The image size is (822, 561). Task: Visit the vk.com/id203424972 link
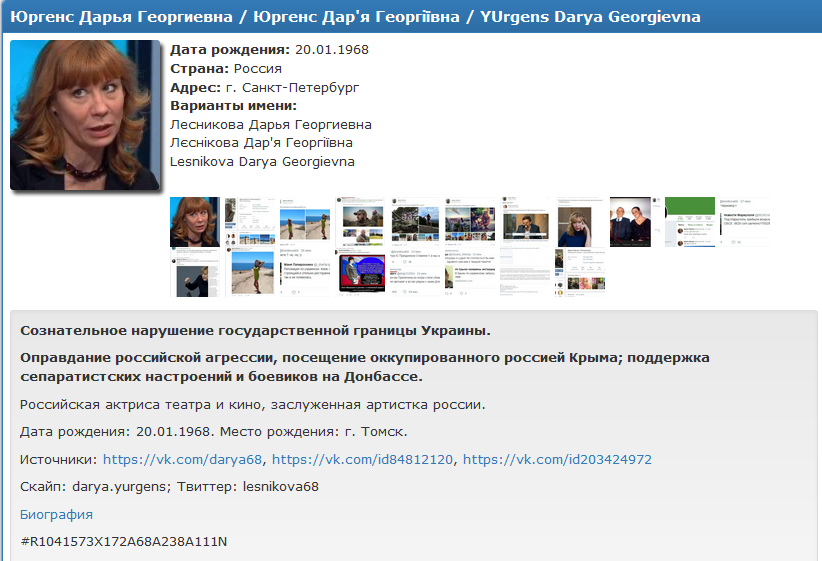(557, 460)
